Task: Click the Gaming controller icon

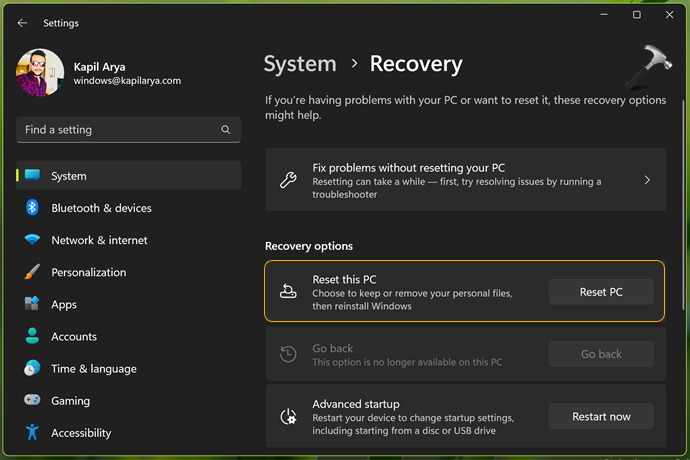Action: coord(32,400)
